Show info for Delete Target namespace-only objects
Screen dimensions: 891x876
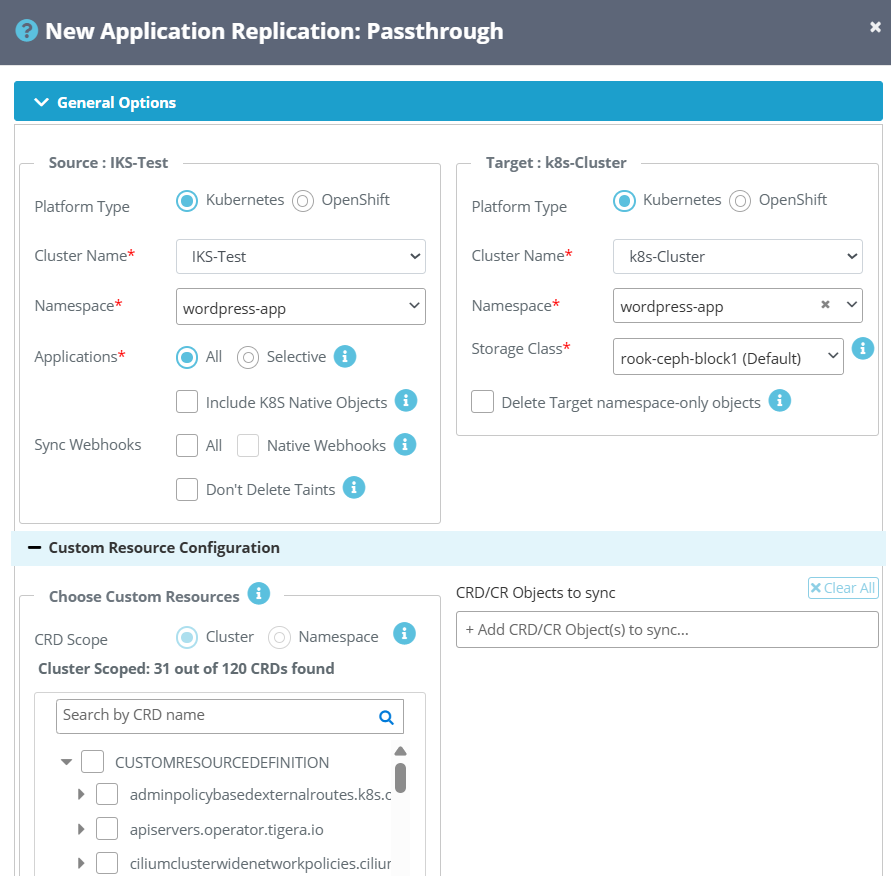pyautogui.click(x=780, y=401)
